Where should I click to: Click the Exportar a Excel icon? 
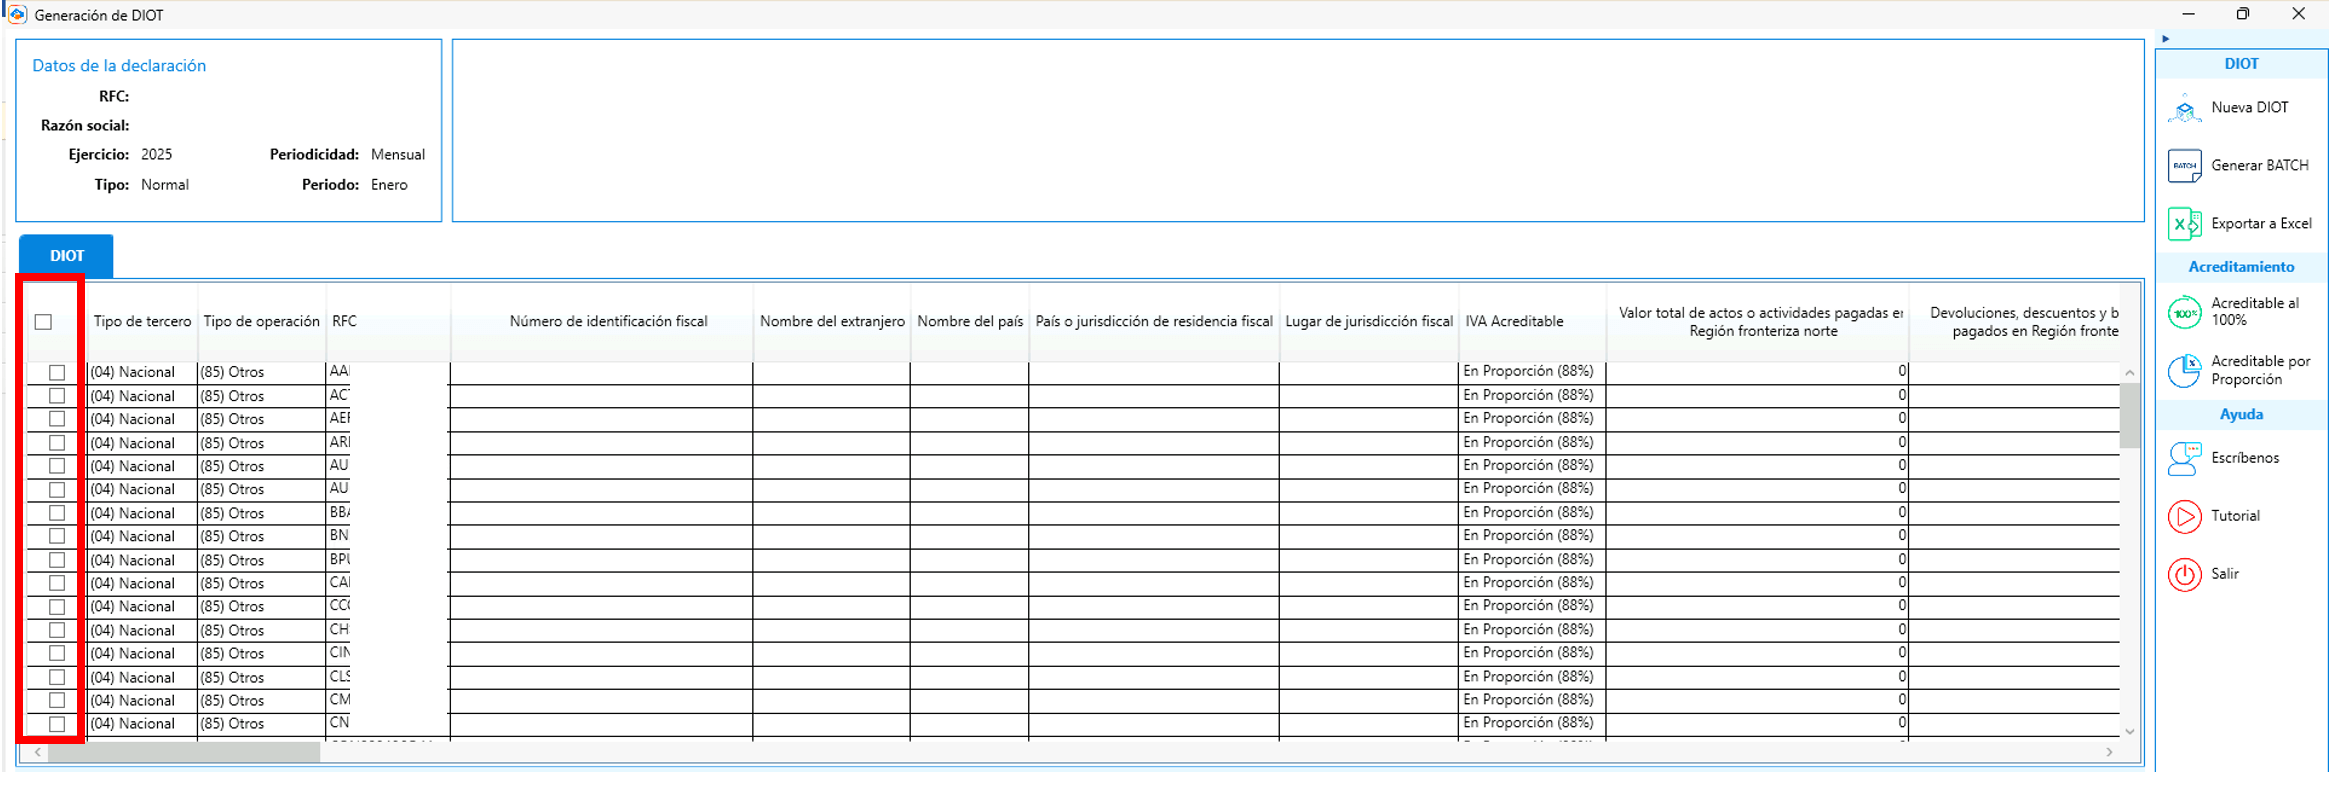2184,224
